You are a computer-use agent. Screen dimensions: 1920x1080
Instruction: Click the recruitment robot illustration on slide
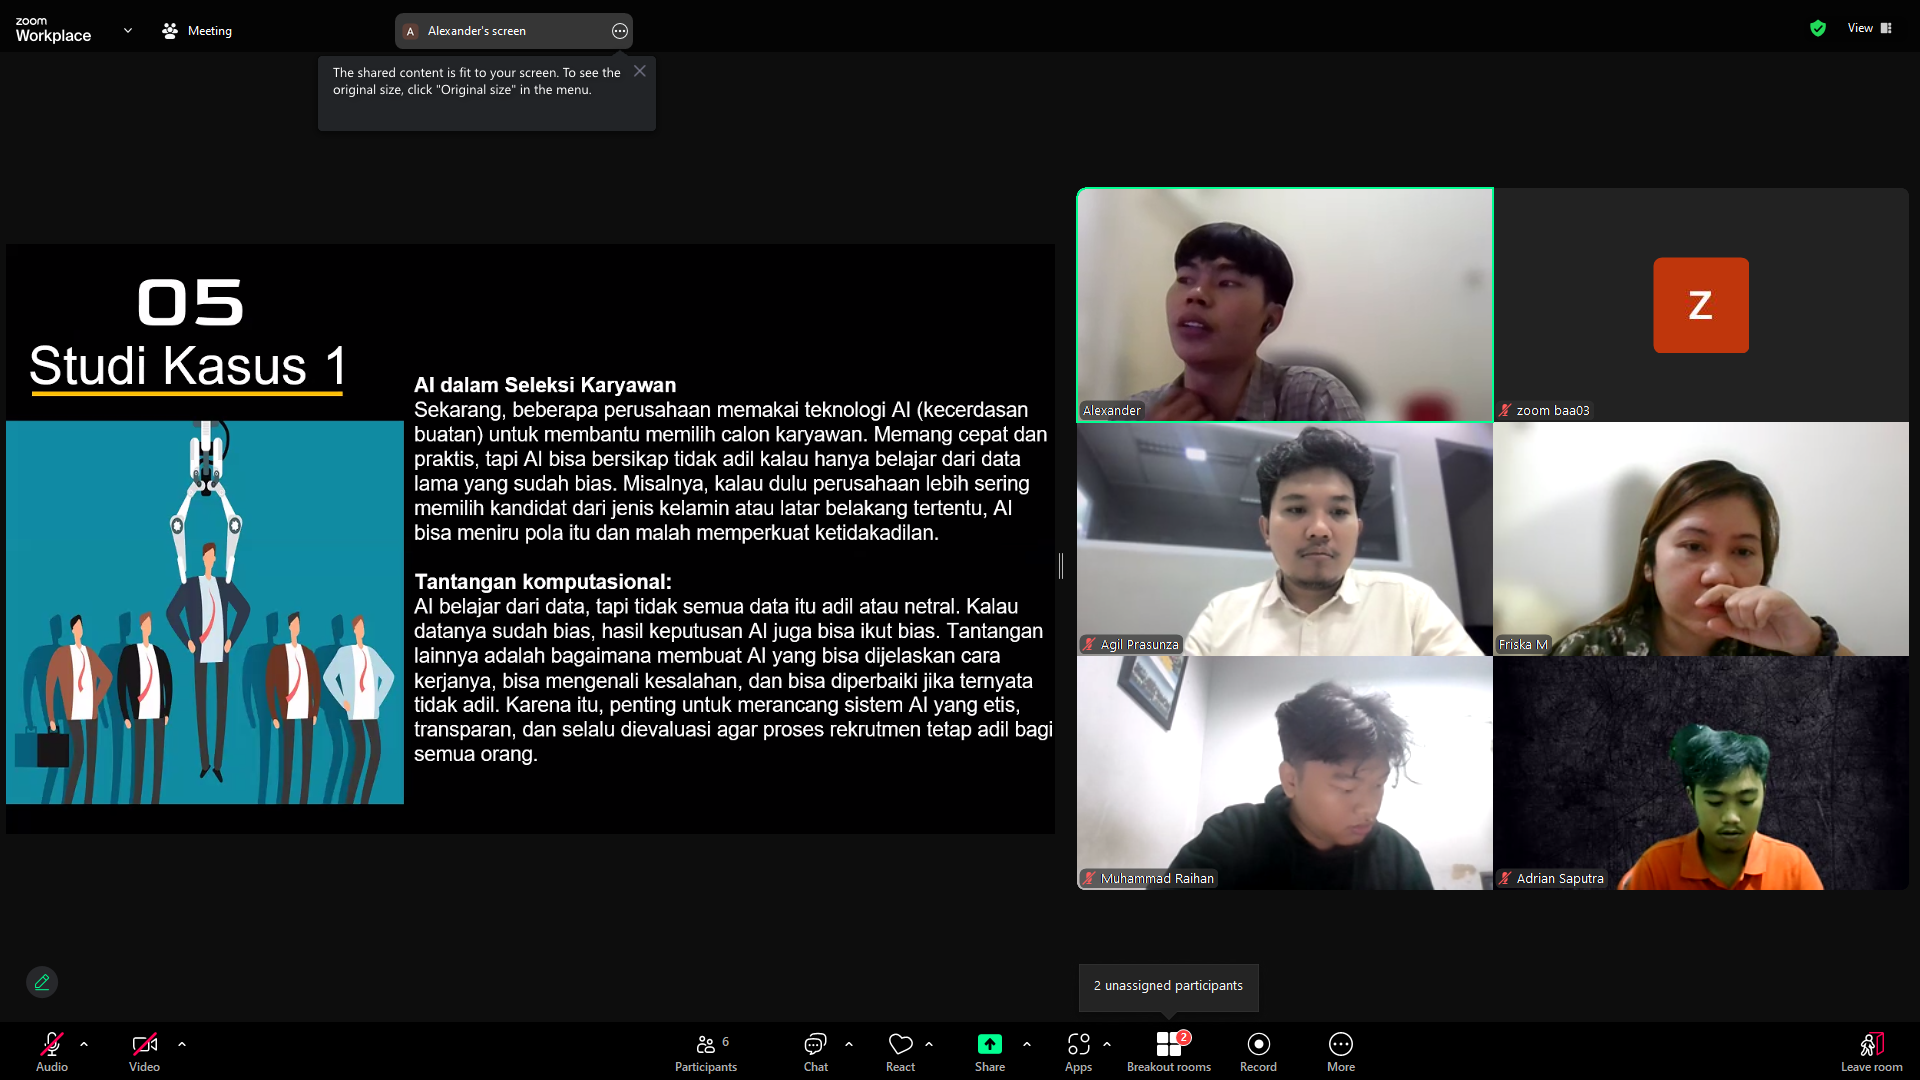(205, 612)
